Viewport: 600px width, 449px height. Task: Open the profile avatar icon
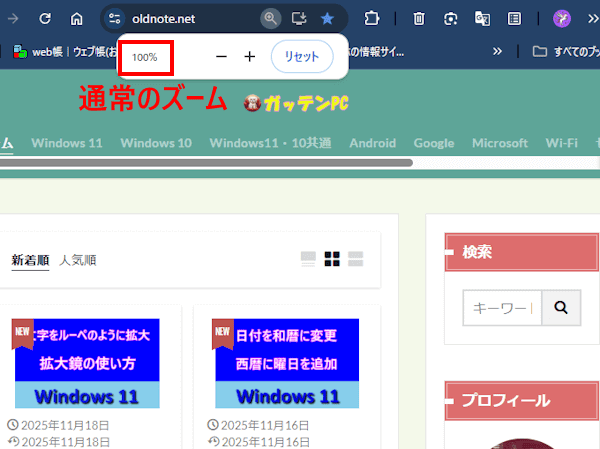562,18
